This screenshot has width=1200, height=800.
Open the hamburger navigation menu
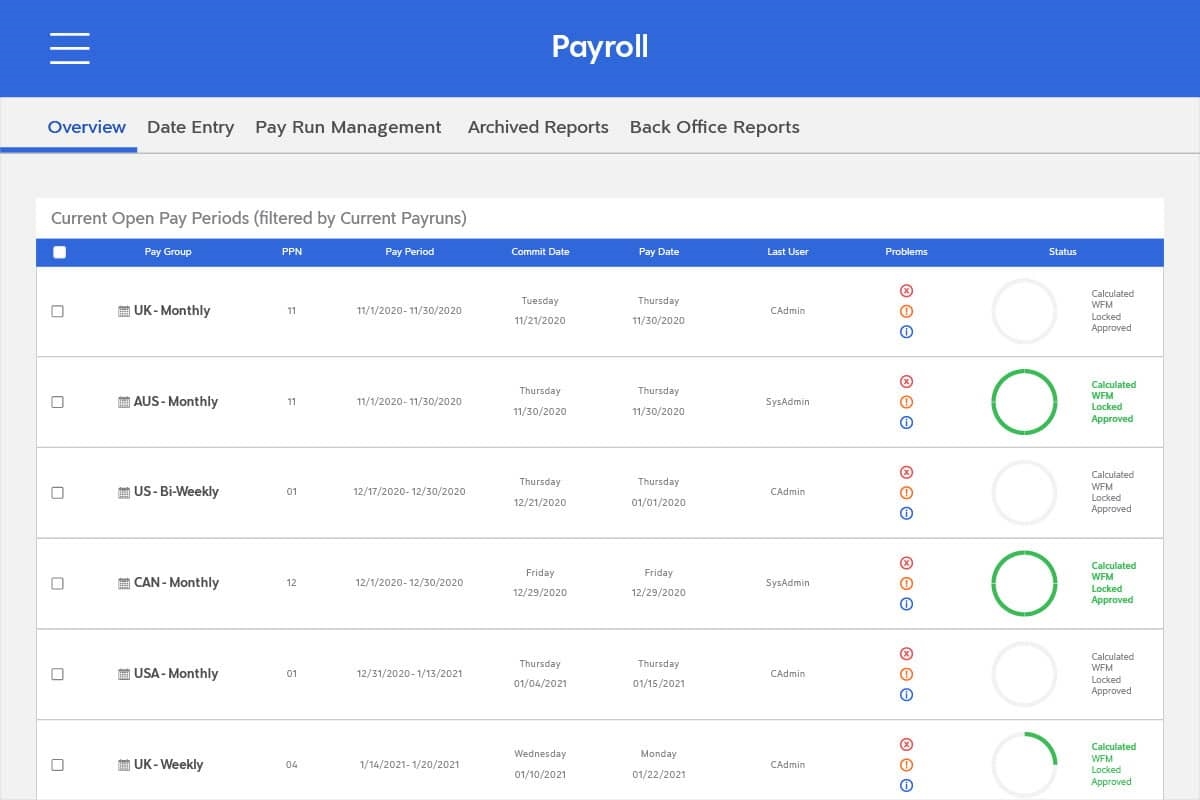pos(70,48)
